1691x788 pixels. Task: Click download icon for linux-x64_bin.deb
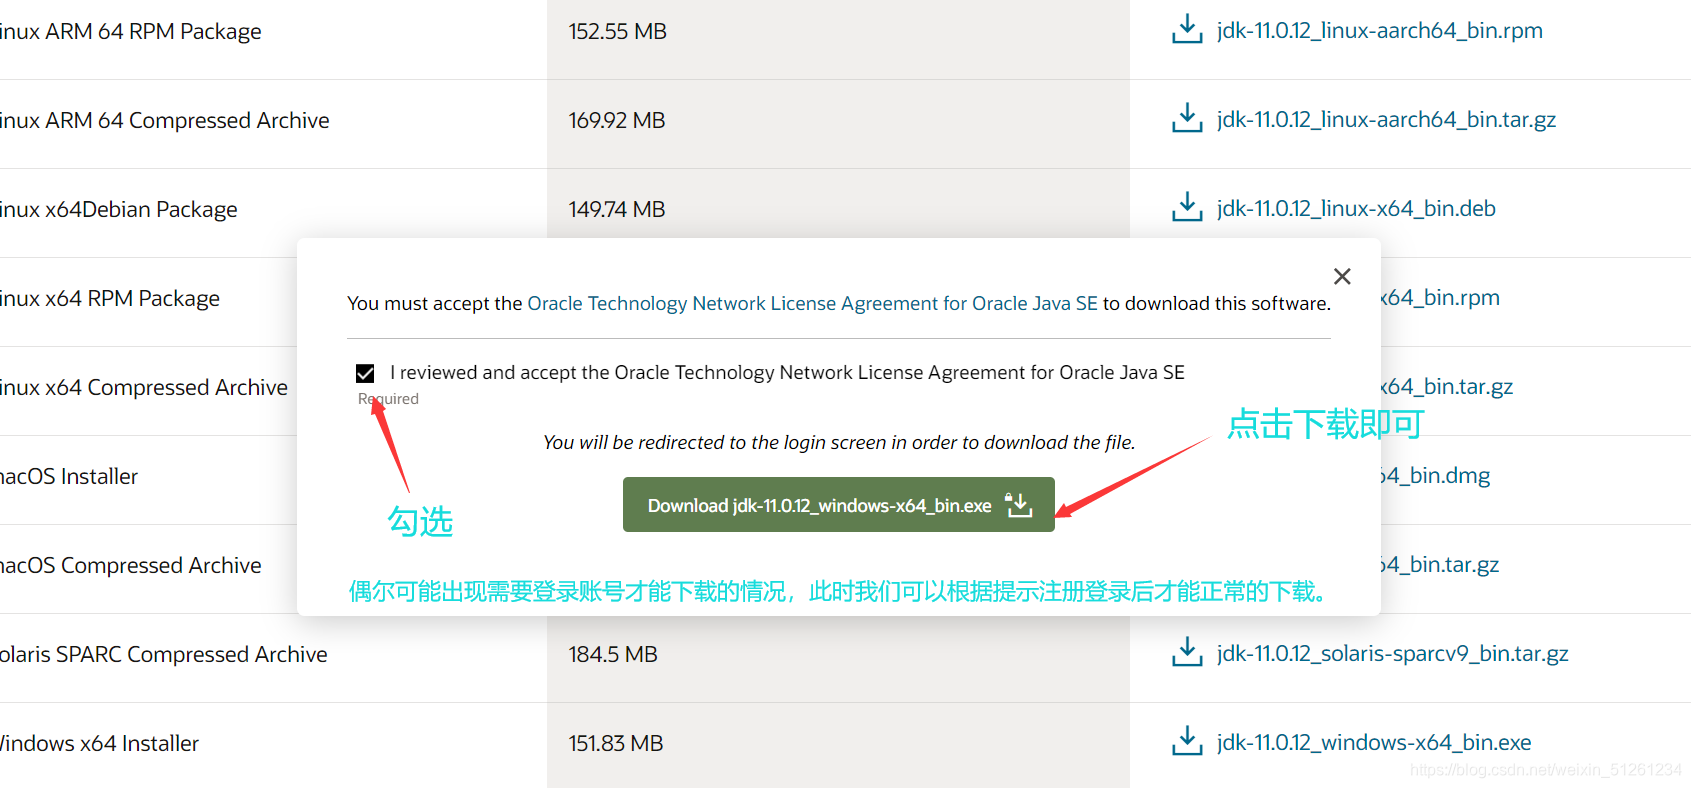1187,208
